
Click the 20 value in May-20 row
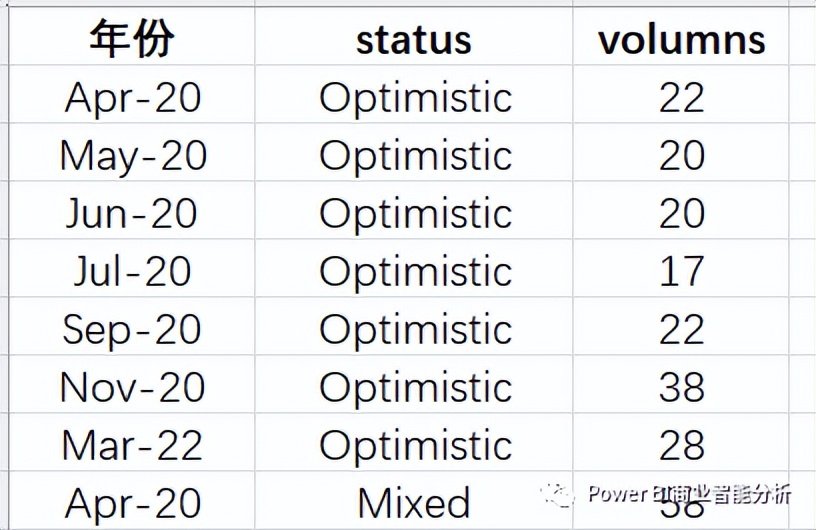click(681, 153)
